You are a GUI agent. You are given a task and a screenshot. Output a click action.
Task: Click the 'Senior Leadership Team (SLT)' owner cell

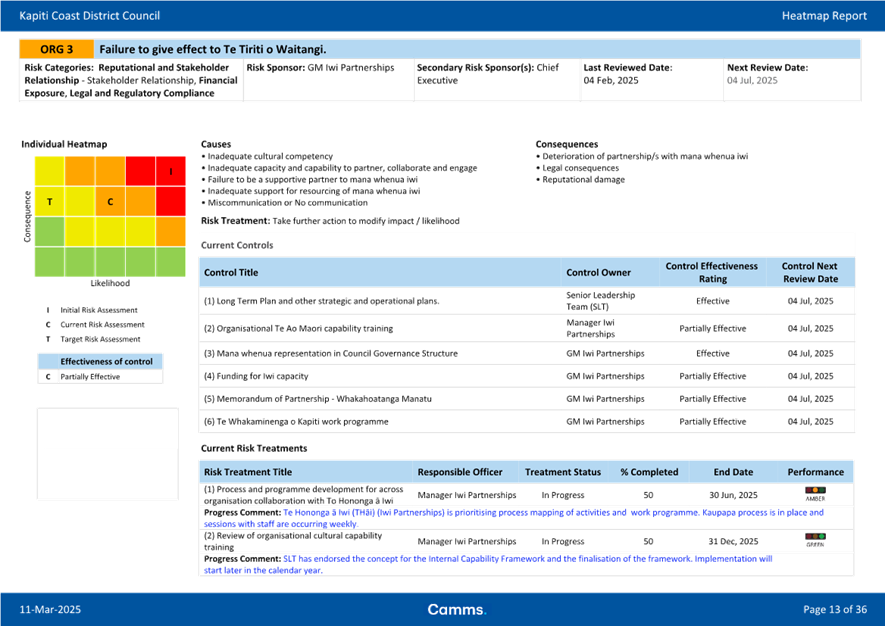coord(601,301)
